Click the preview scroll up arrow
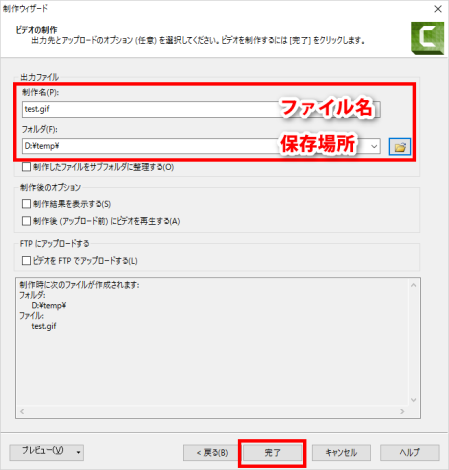The width and height of the screenshot is (449, 470). [414, 285]
